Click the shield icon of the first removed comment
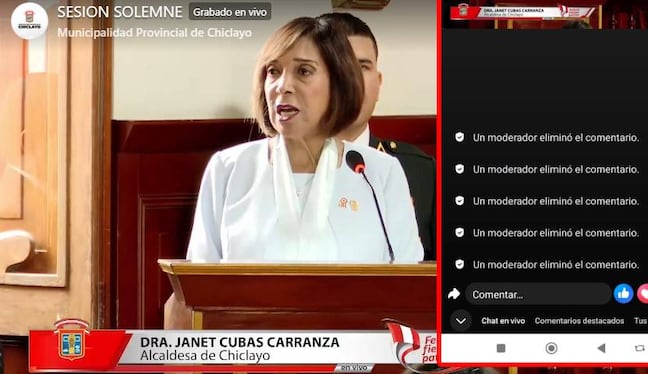Image resolution: width=648 pixels, height=374 pixels. click(x=460, y=137)
